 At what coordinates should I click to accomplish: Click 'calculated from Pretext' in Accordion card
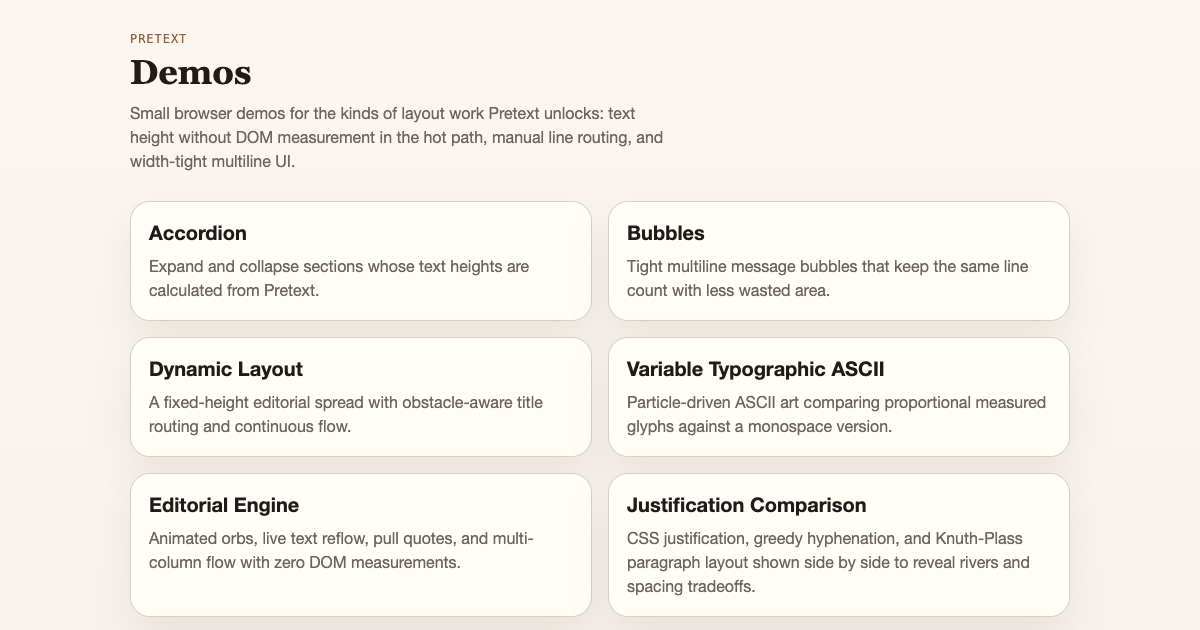click(x=234, y=291)
